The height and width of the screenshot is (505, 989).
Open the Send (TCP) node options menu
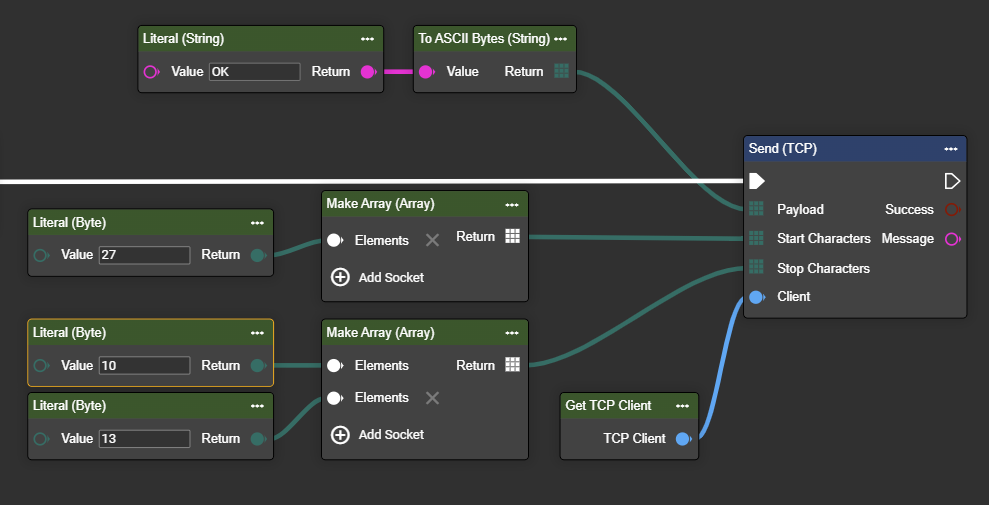[x=950, y=149]
